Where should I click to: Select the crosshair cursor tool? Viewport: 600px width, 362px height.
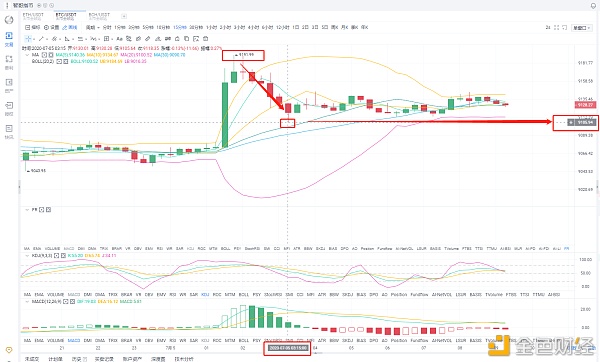[28, 39]
